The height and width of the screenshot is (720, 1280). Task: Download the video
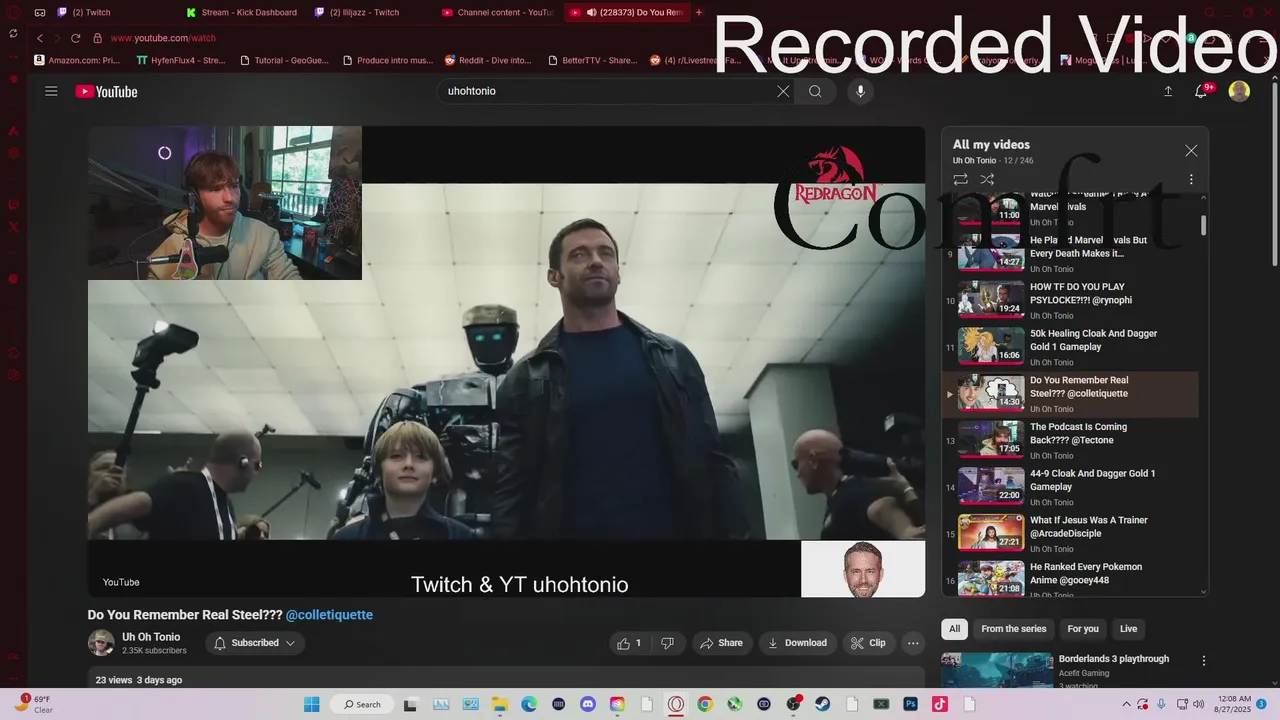[797, 643]
